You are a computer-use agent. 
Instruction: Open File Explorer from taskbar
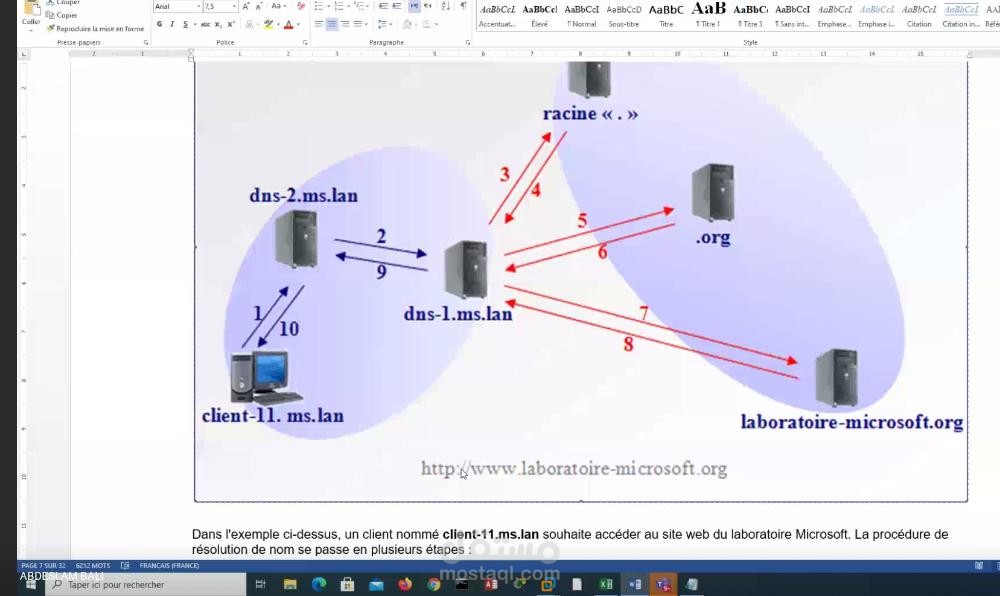290,585
